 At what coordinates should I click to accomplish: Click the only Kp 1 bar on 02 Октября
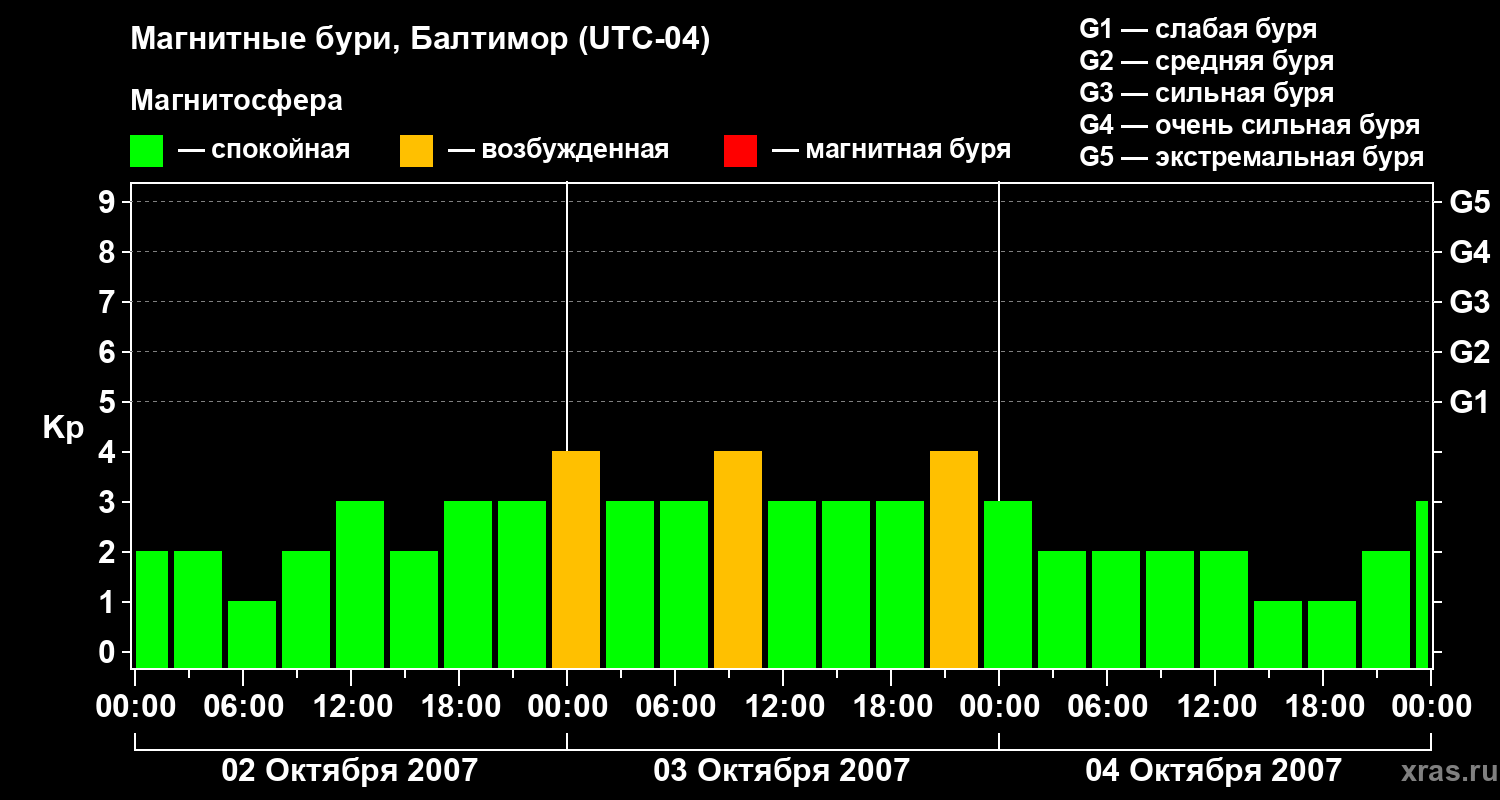click(x=252, y=634)
